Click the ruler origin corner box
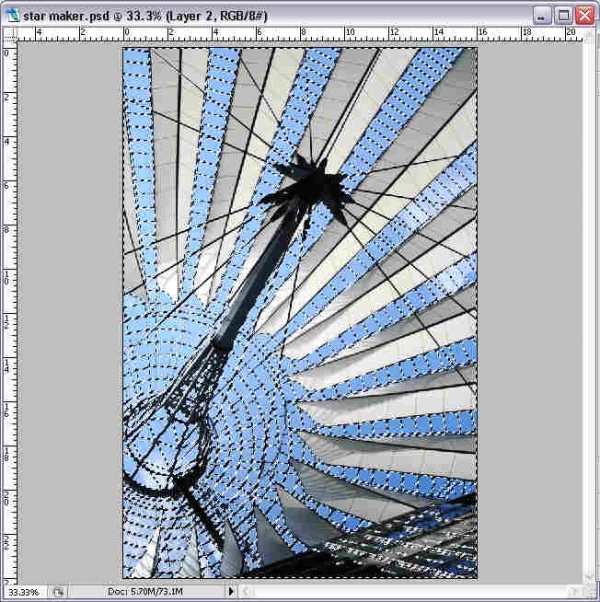The width and height of the screenshot is (600, 602). pyautogui.click(x=10, y=34)
